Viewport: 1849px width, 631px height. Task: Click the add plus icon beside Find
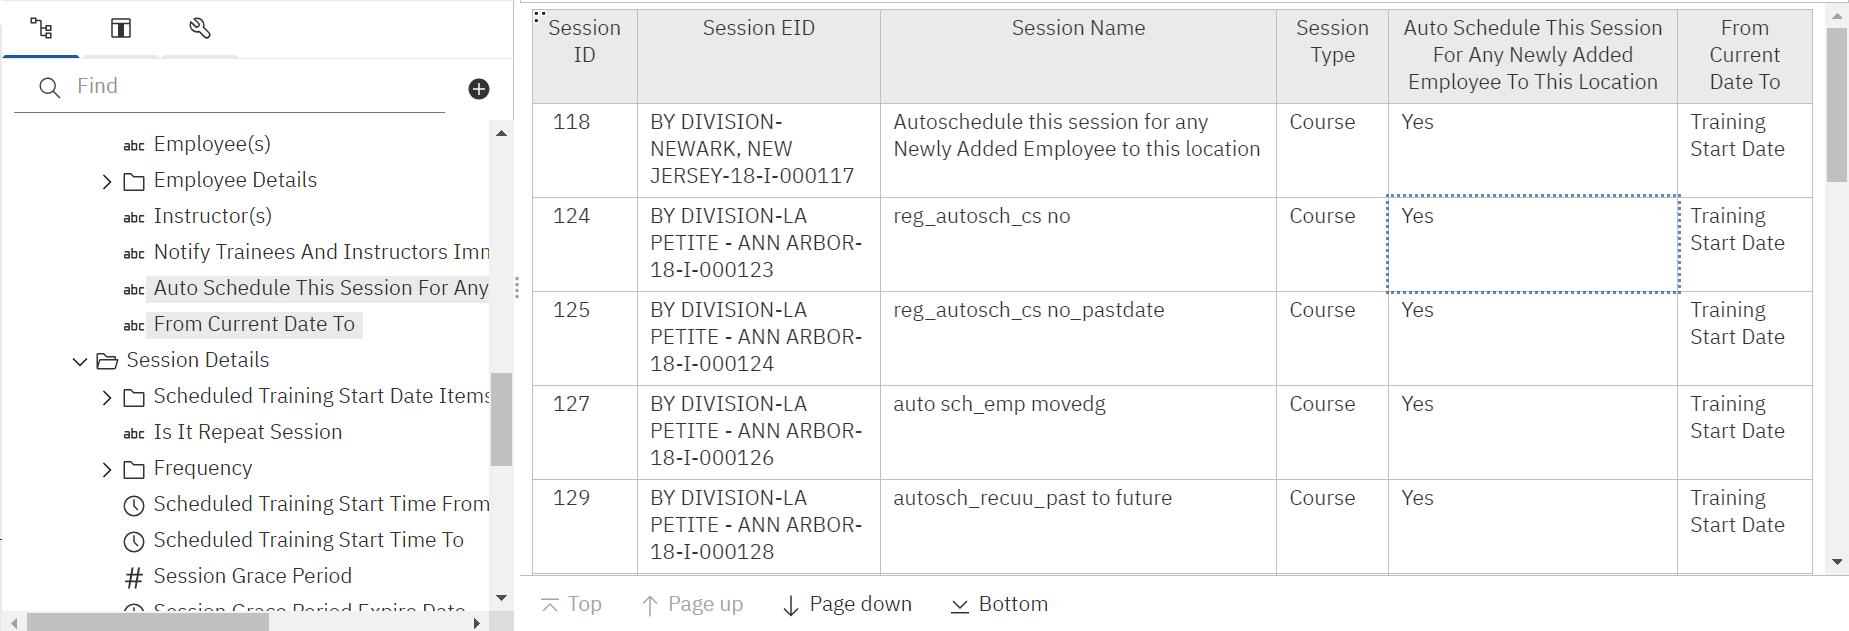coord(479,89)
